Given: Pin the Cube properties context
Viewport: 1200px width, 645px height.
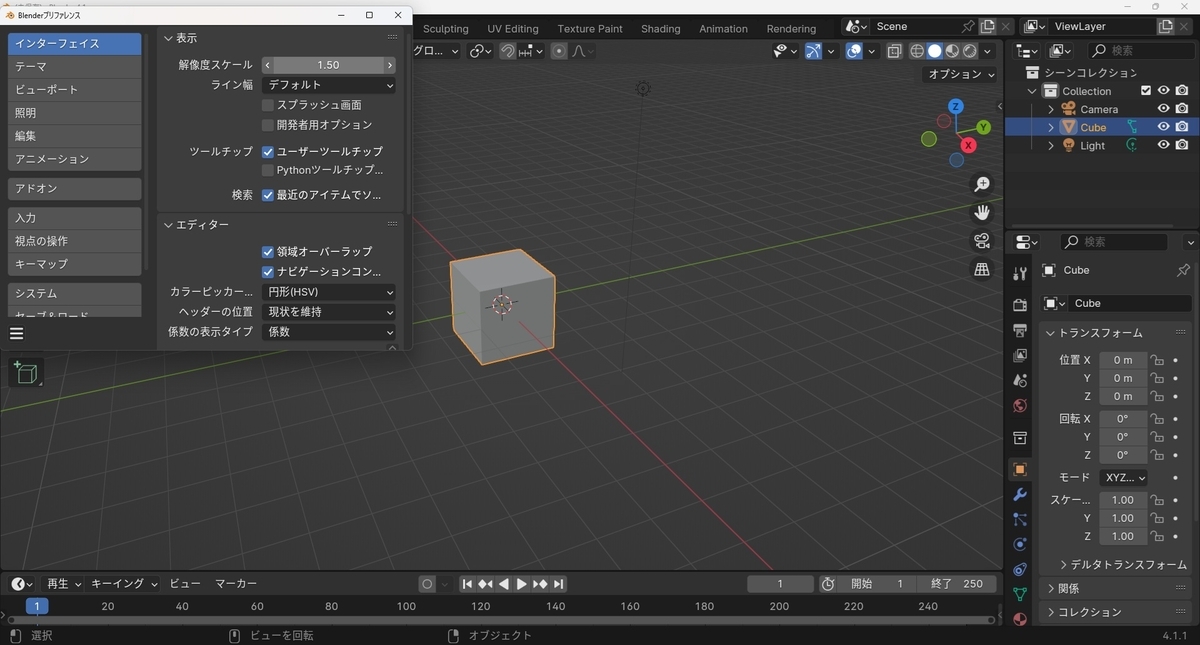Looking at the screenshot, I should (x=1183, y=270).
